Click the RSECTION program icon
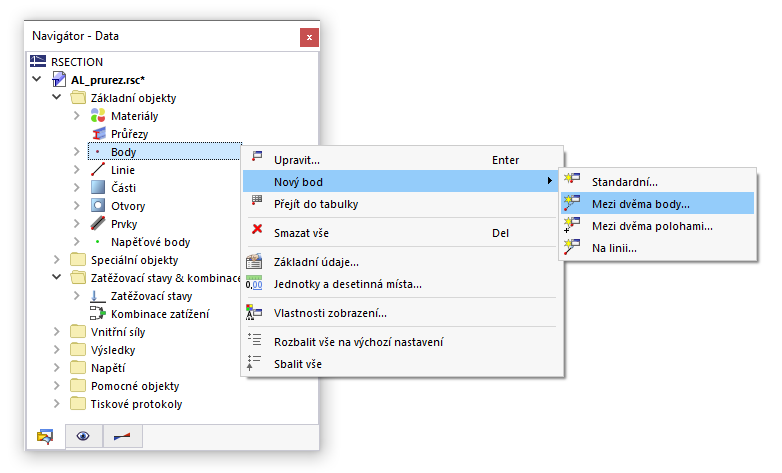Screen dimensions: 782x473 (38, 61)
